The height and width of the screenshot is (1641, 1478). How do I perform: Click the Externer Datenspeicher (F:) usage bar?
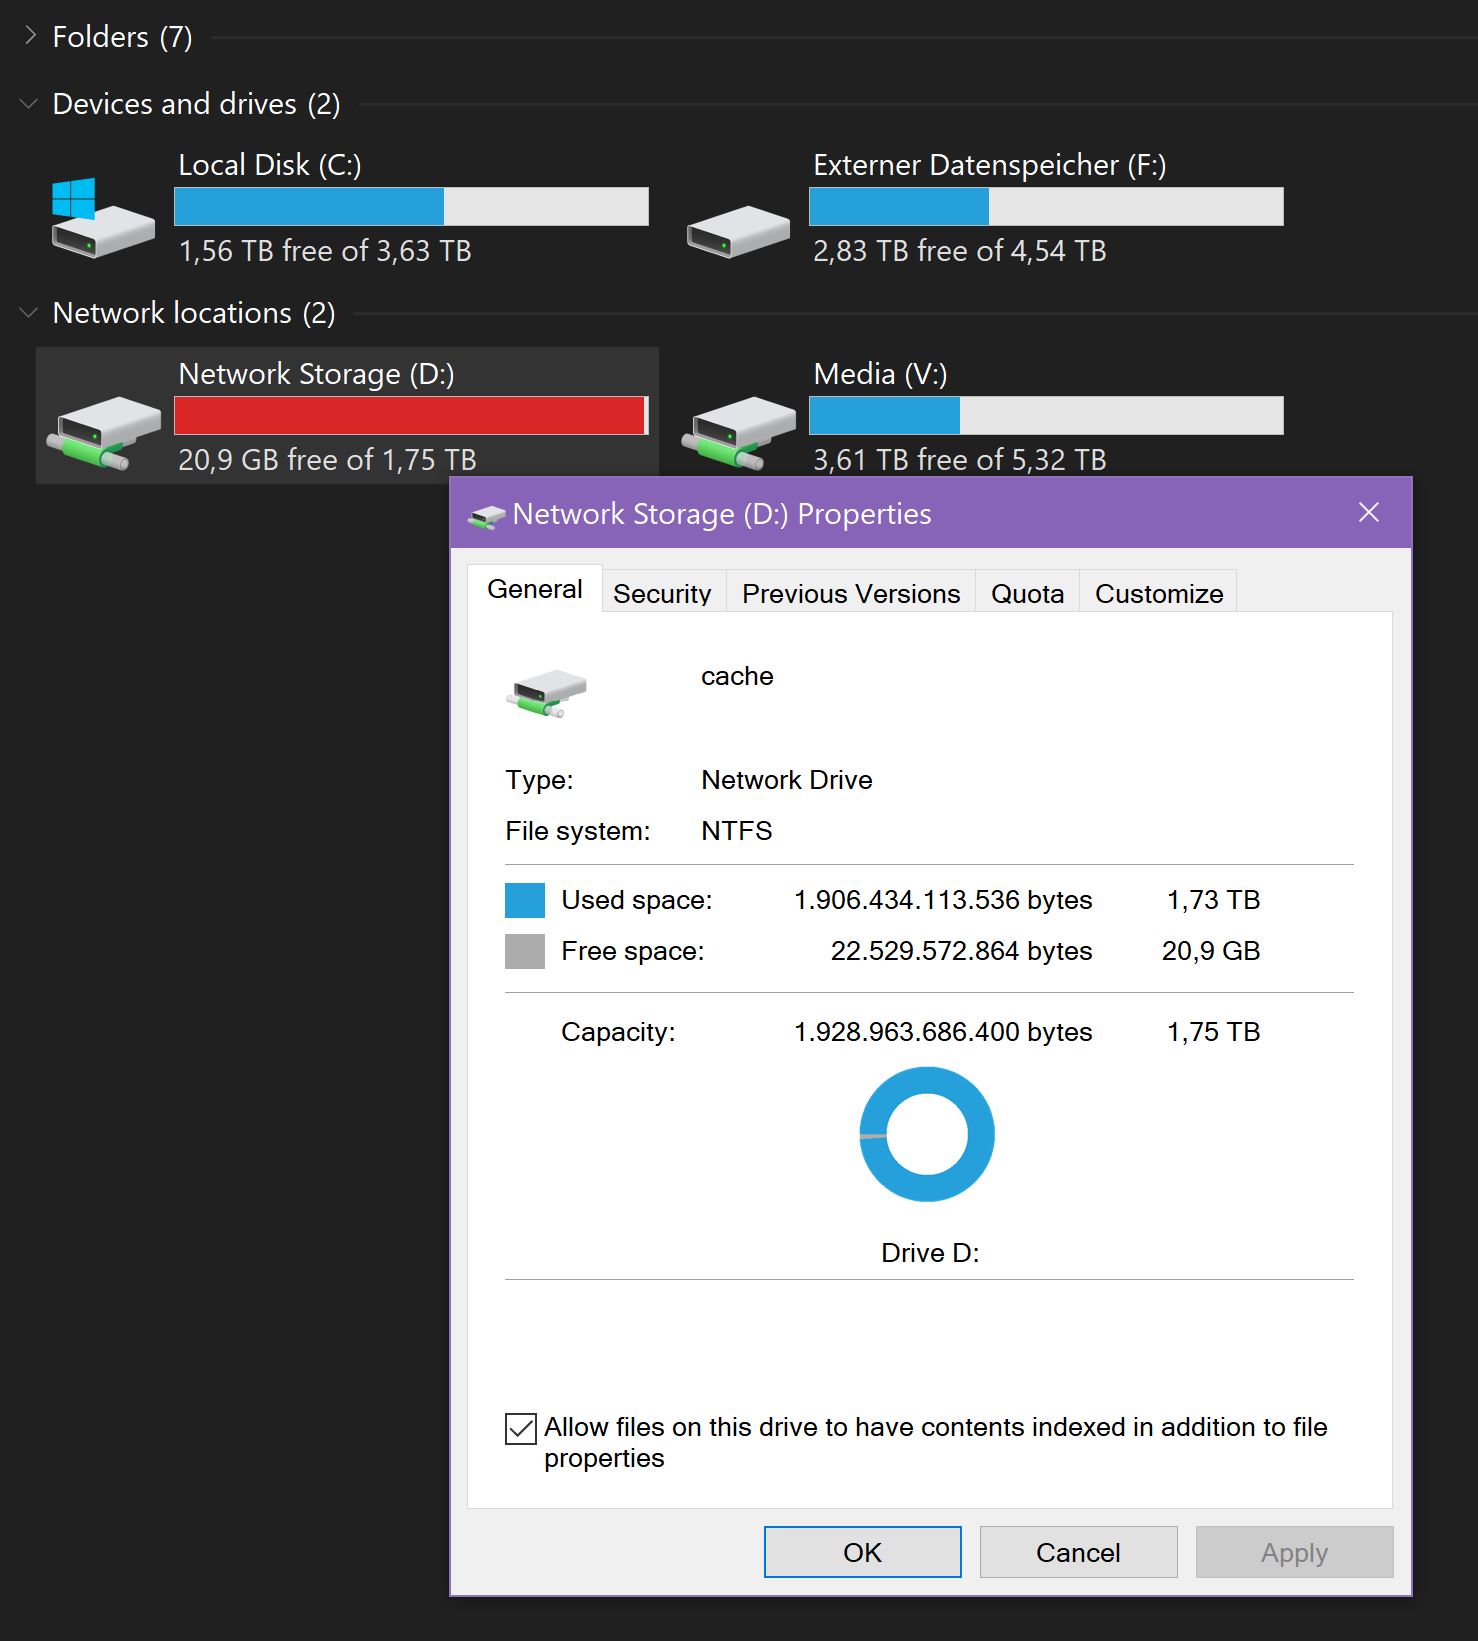pyautogui.click(x=1046, y=207)
